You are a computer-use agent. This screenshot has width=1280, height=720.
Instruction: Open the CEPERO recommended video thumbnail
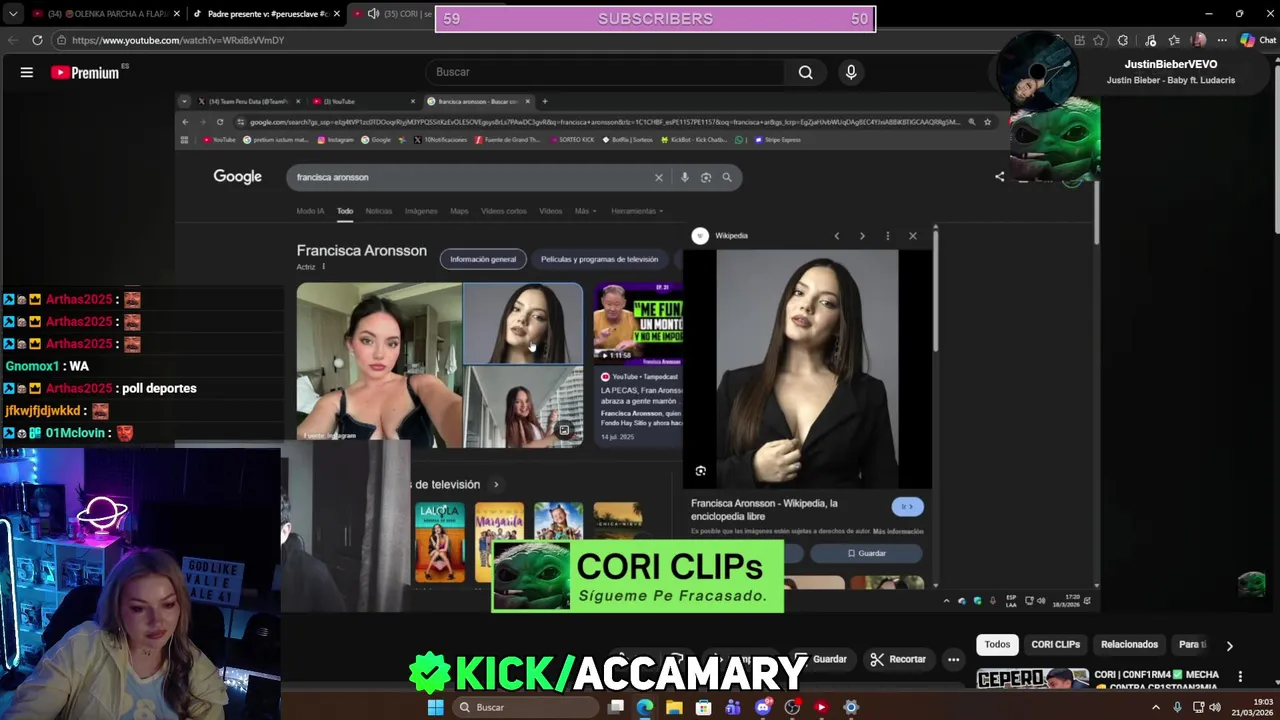1032,680
